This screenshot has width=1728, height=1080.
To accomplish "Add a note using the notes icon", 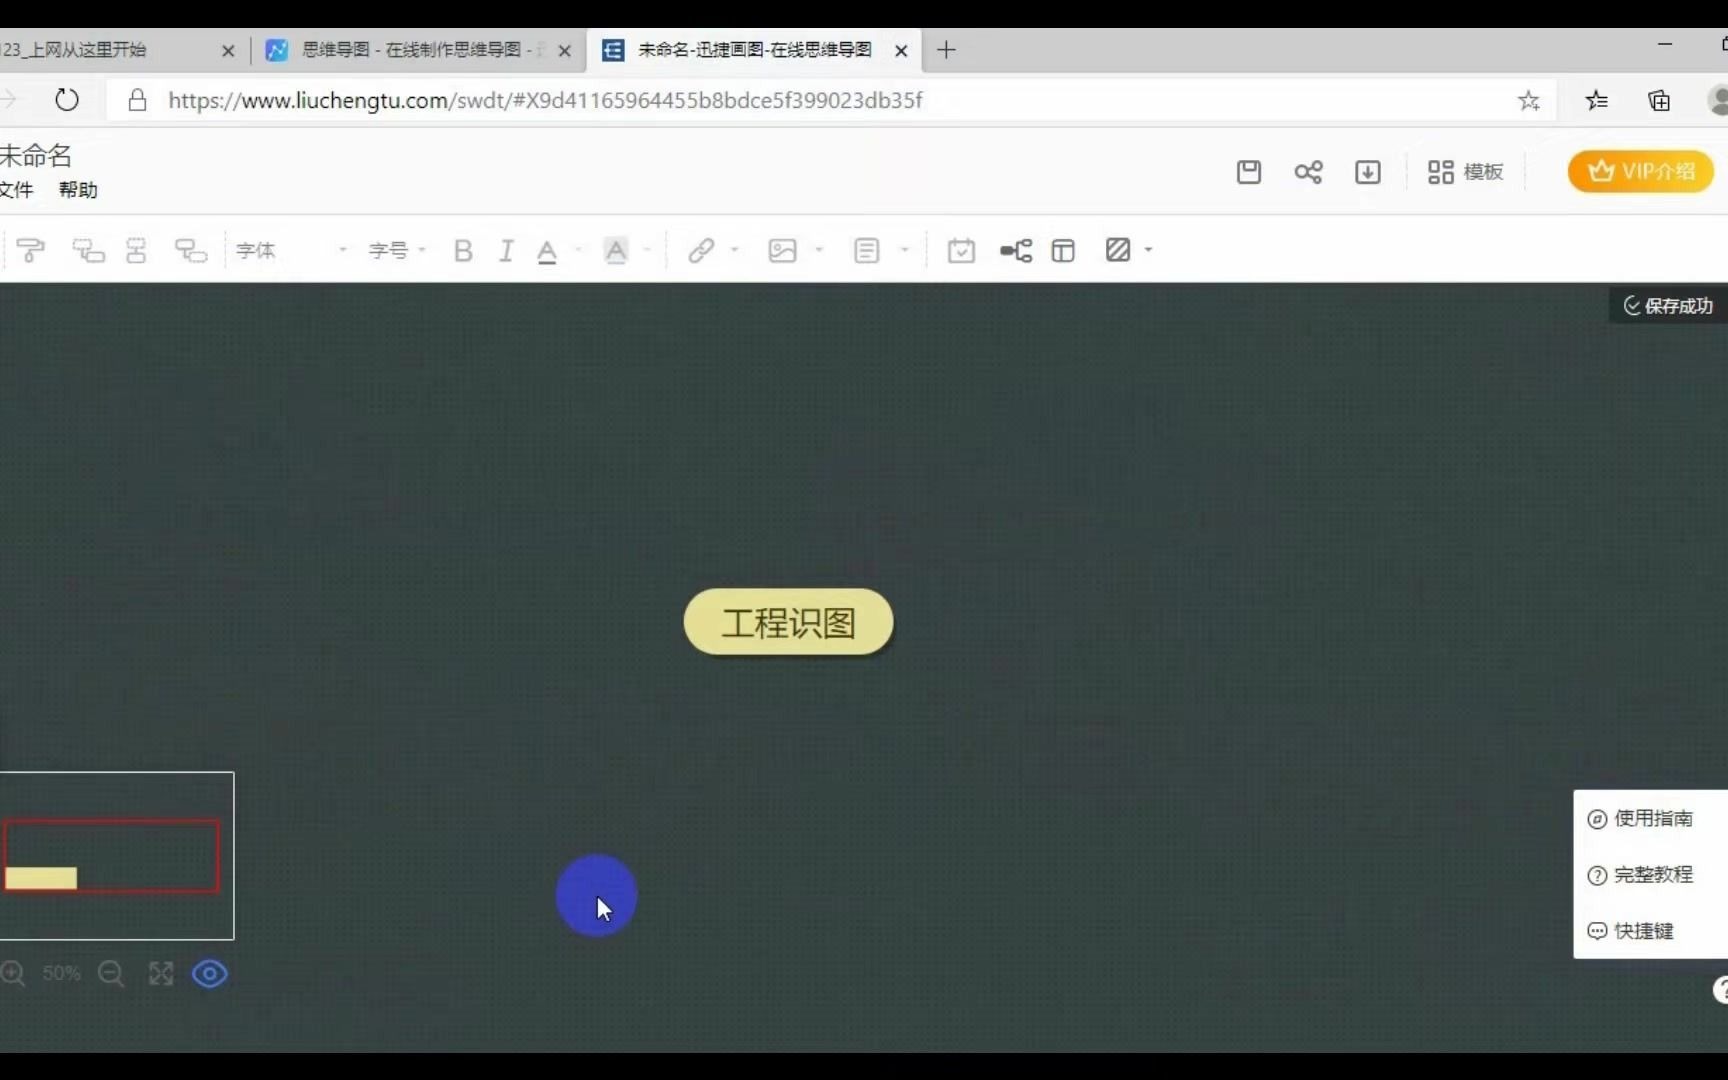I will 867,250.
